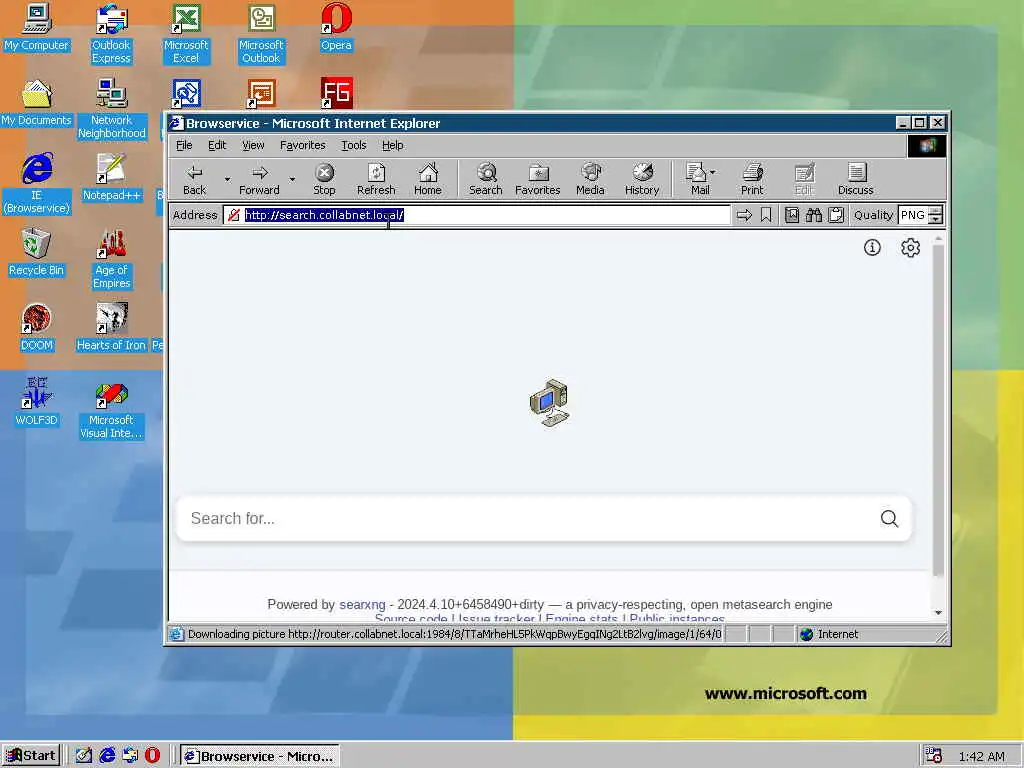Image resolution: width=1024 pixels, height=768 pixels.
Task: Click the scrollbar down arrow in browser
Action: click(938, 613)
